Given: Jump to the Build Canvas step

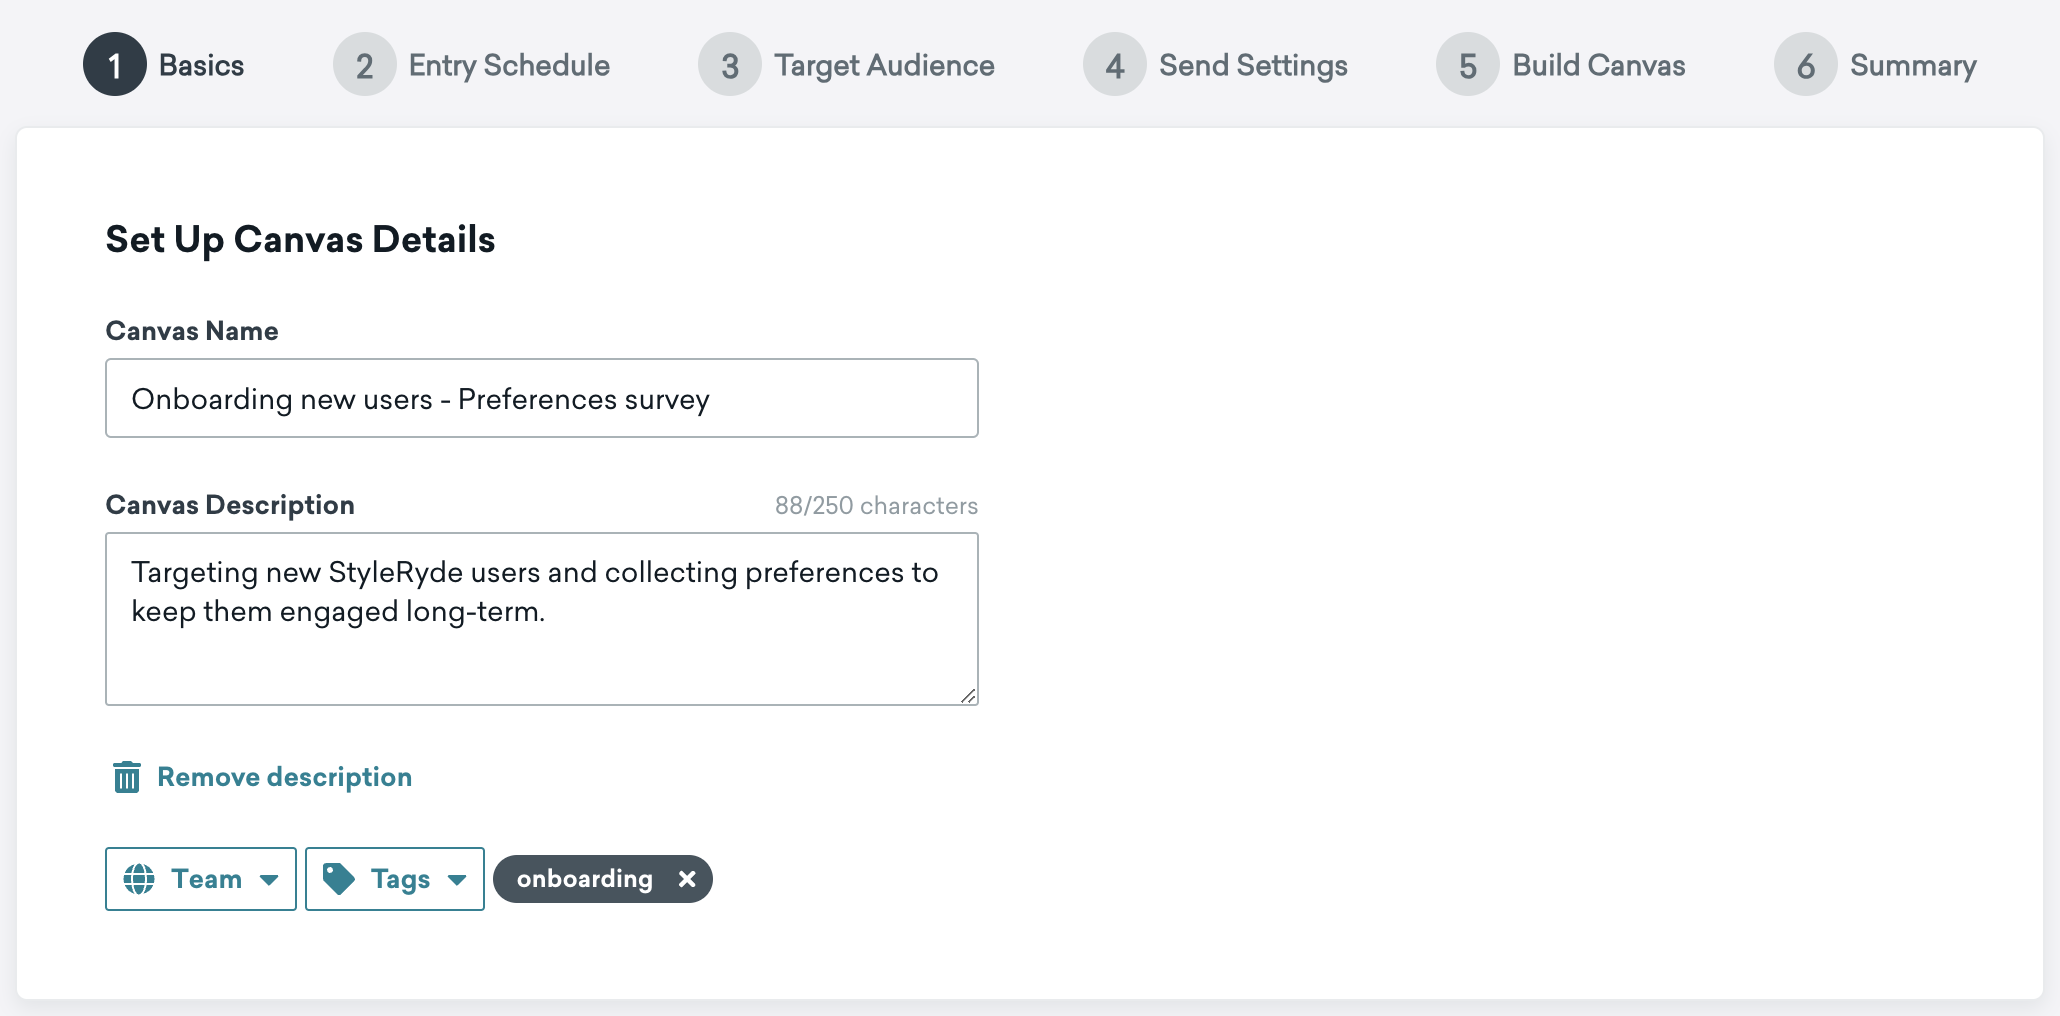Looking at the screenshot, I should tap(1599, 66).
